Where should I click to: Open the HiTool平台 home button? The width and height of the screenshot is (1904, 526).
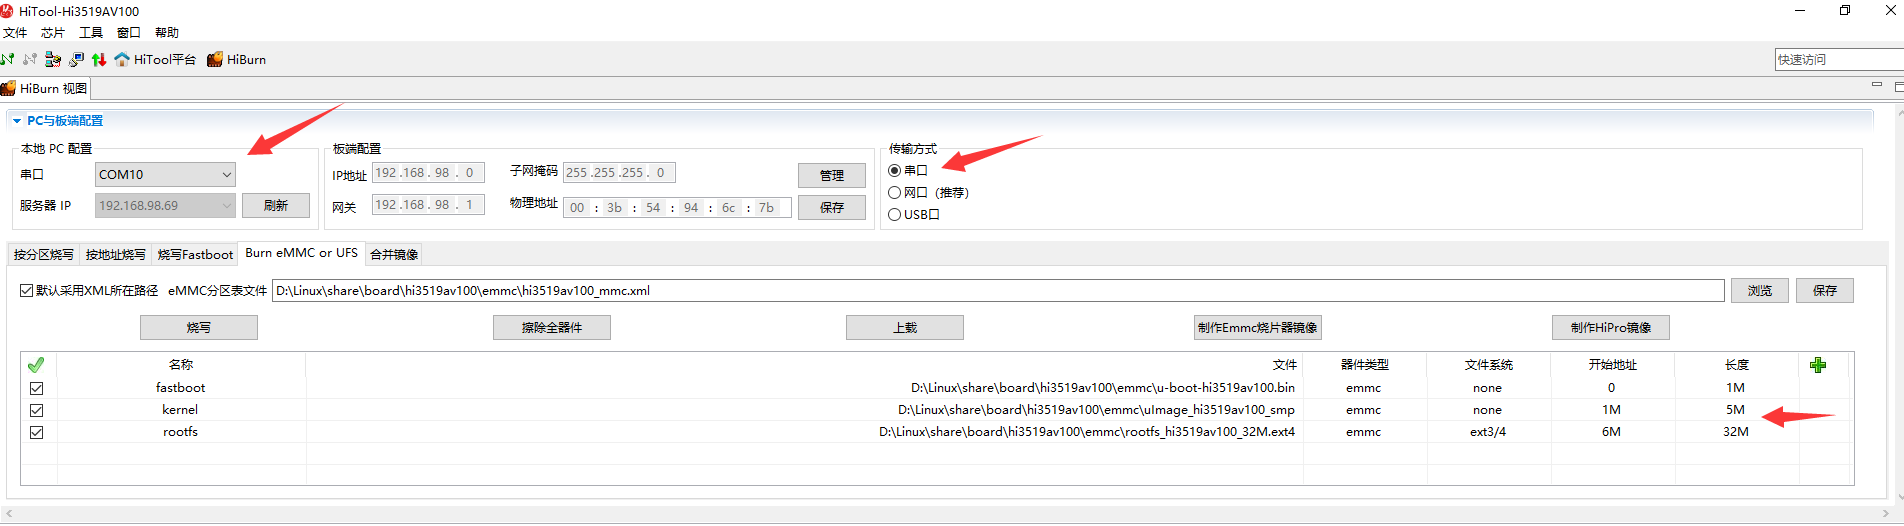[x=155, y=59]
